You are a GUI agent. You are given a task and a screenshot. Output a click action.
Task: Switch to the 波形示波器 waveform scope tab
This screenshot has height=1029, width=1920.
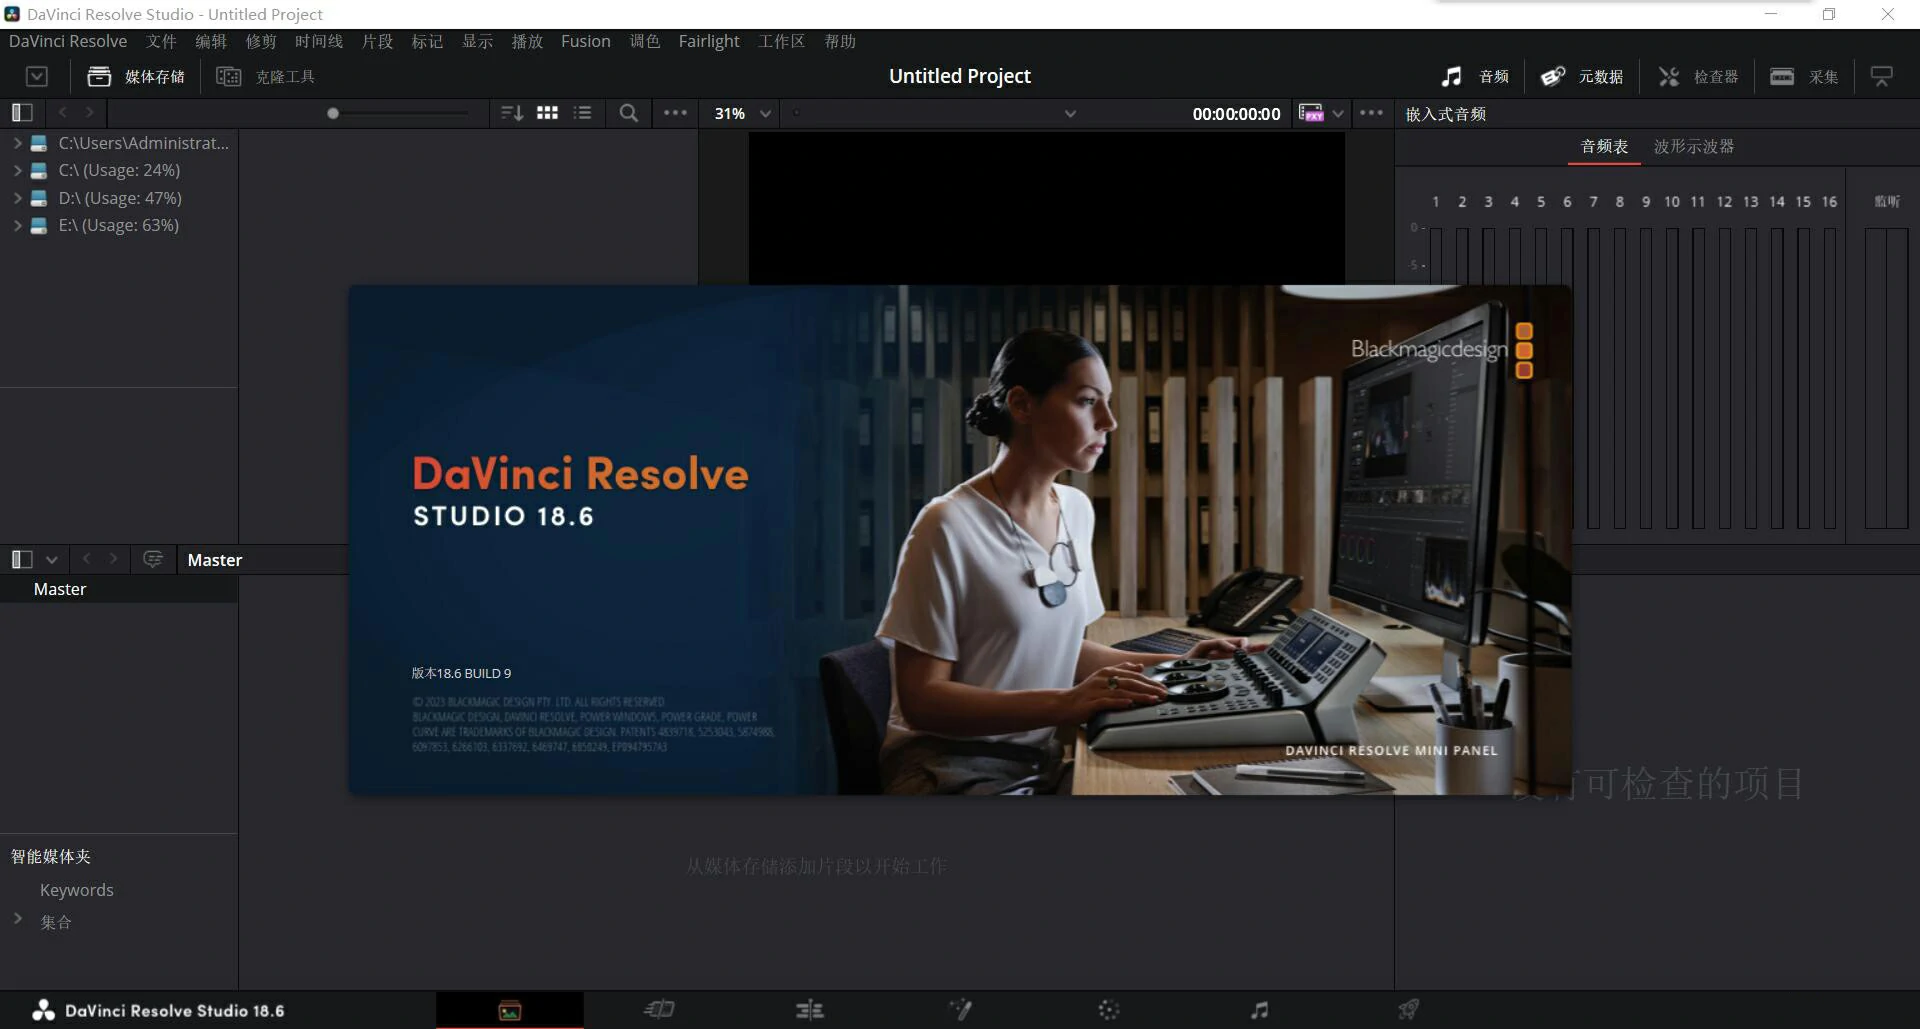click(x=1694, y=146)
